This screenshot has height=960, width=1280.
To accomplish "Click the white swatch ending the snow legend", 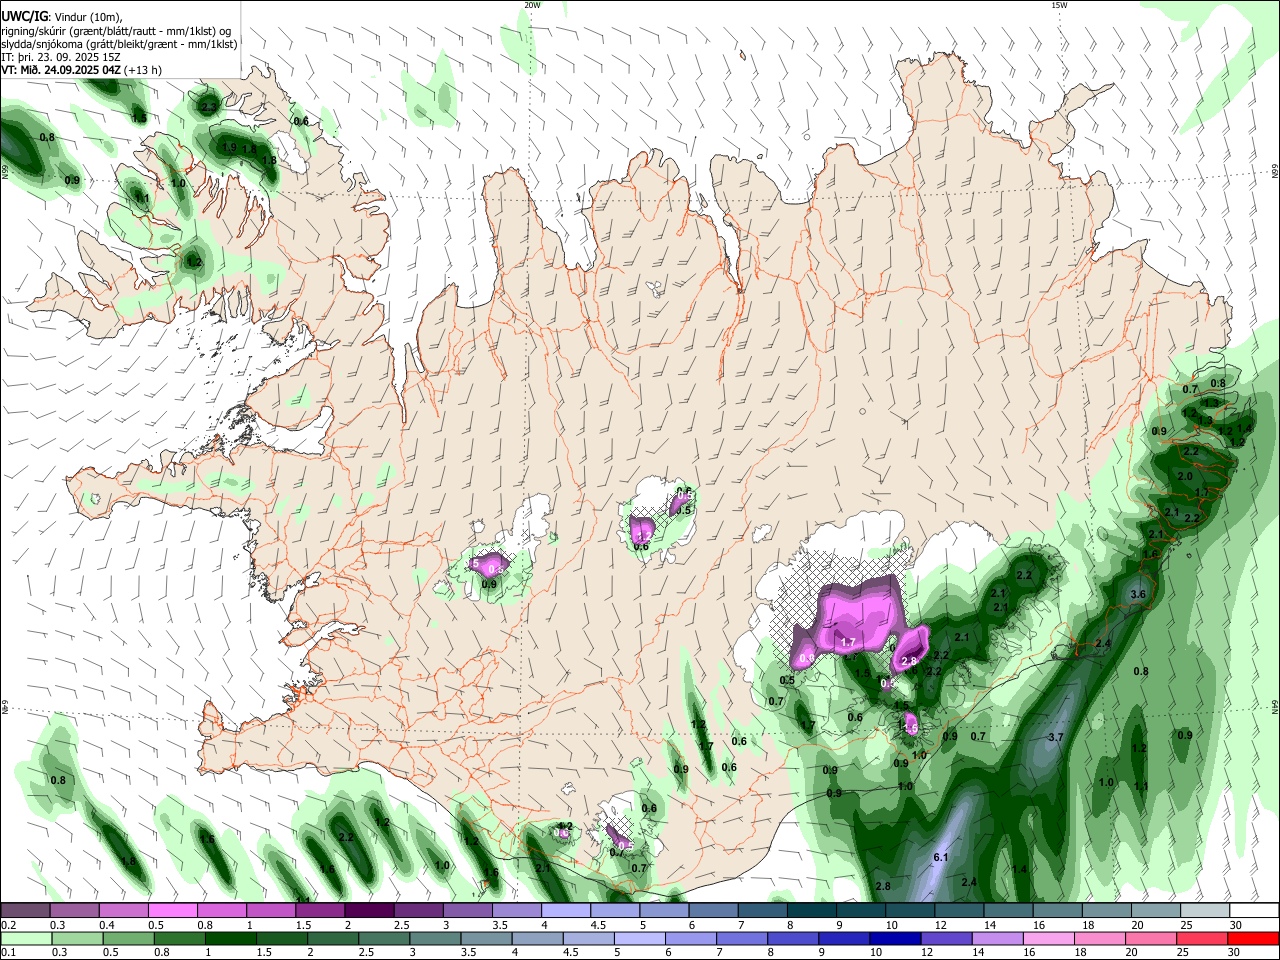I will click(x=1253, y=910).
